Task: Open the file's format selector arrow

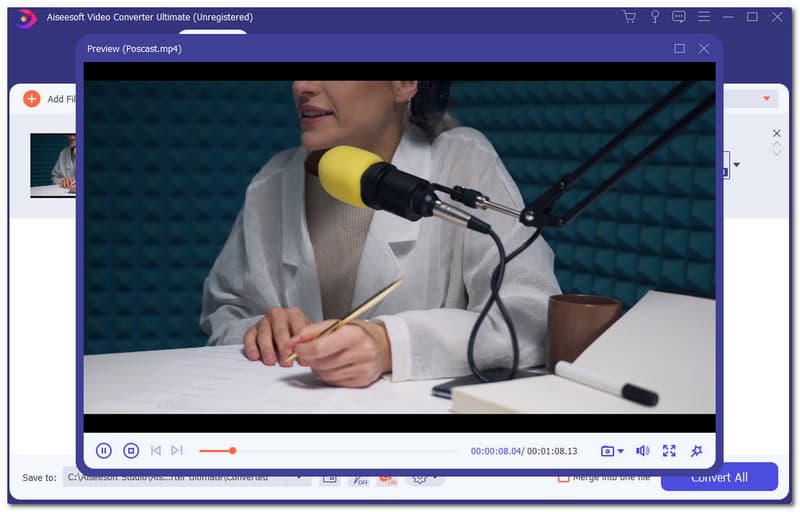Action: [737, 165]
